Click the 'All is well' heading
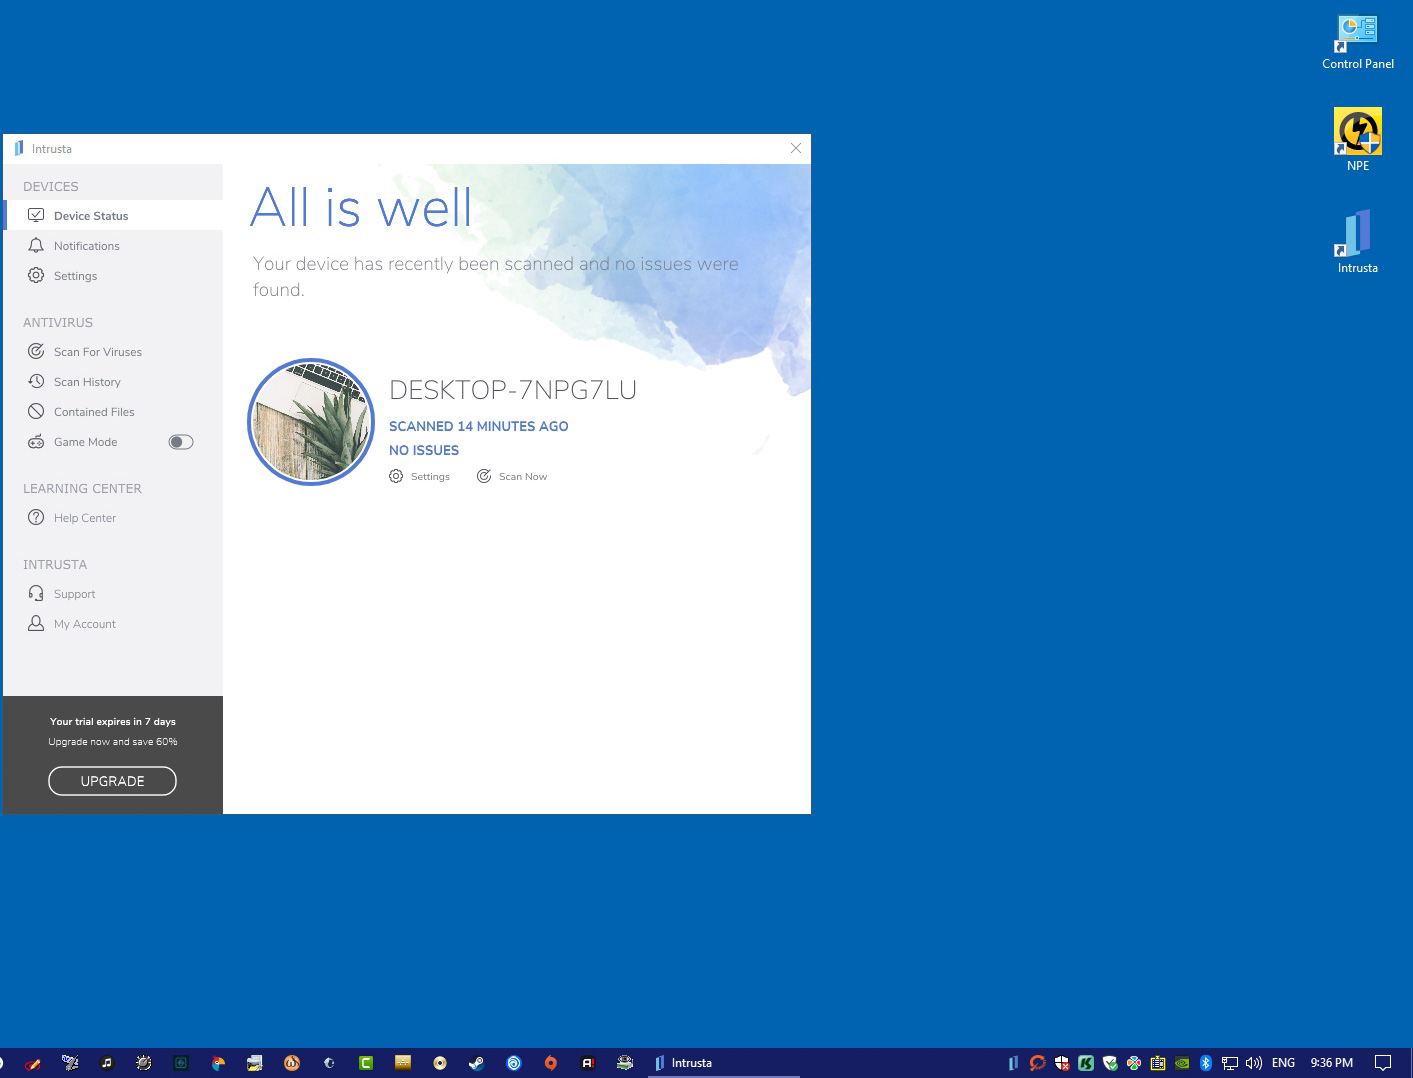Image resolution: width=1413 pixels, height=1078 pixels. 361,207
